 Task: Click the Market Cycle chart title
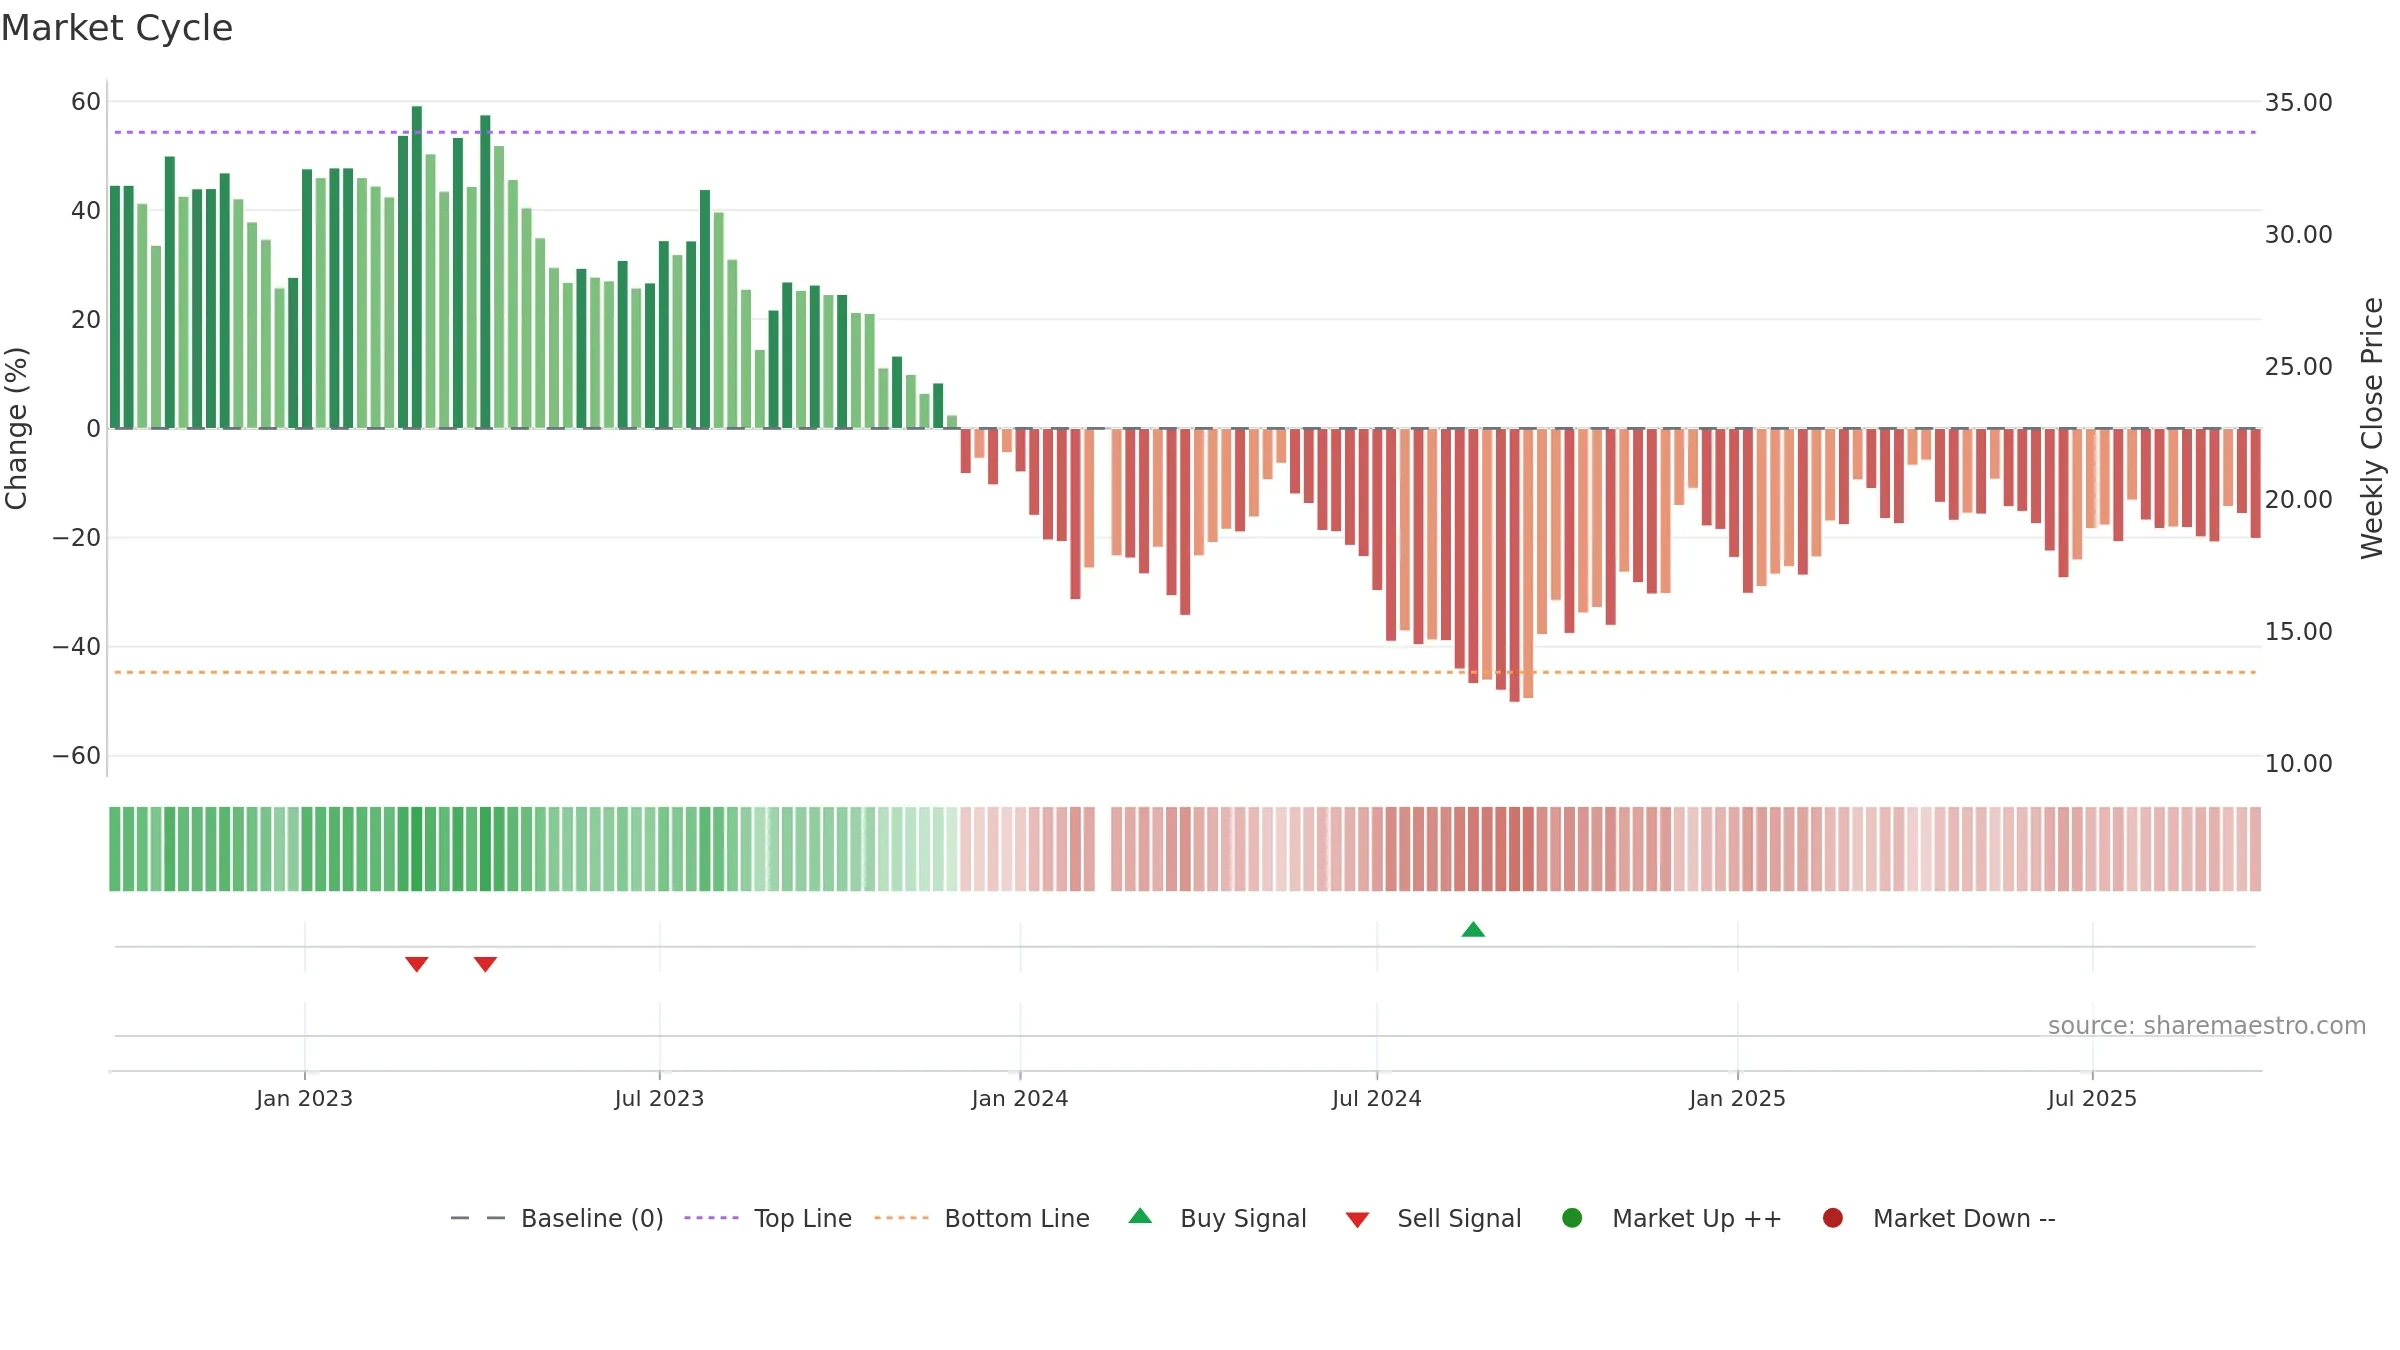pos(117,28)
